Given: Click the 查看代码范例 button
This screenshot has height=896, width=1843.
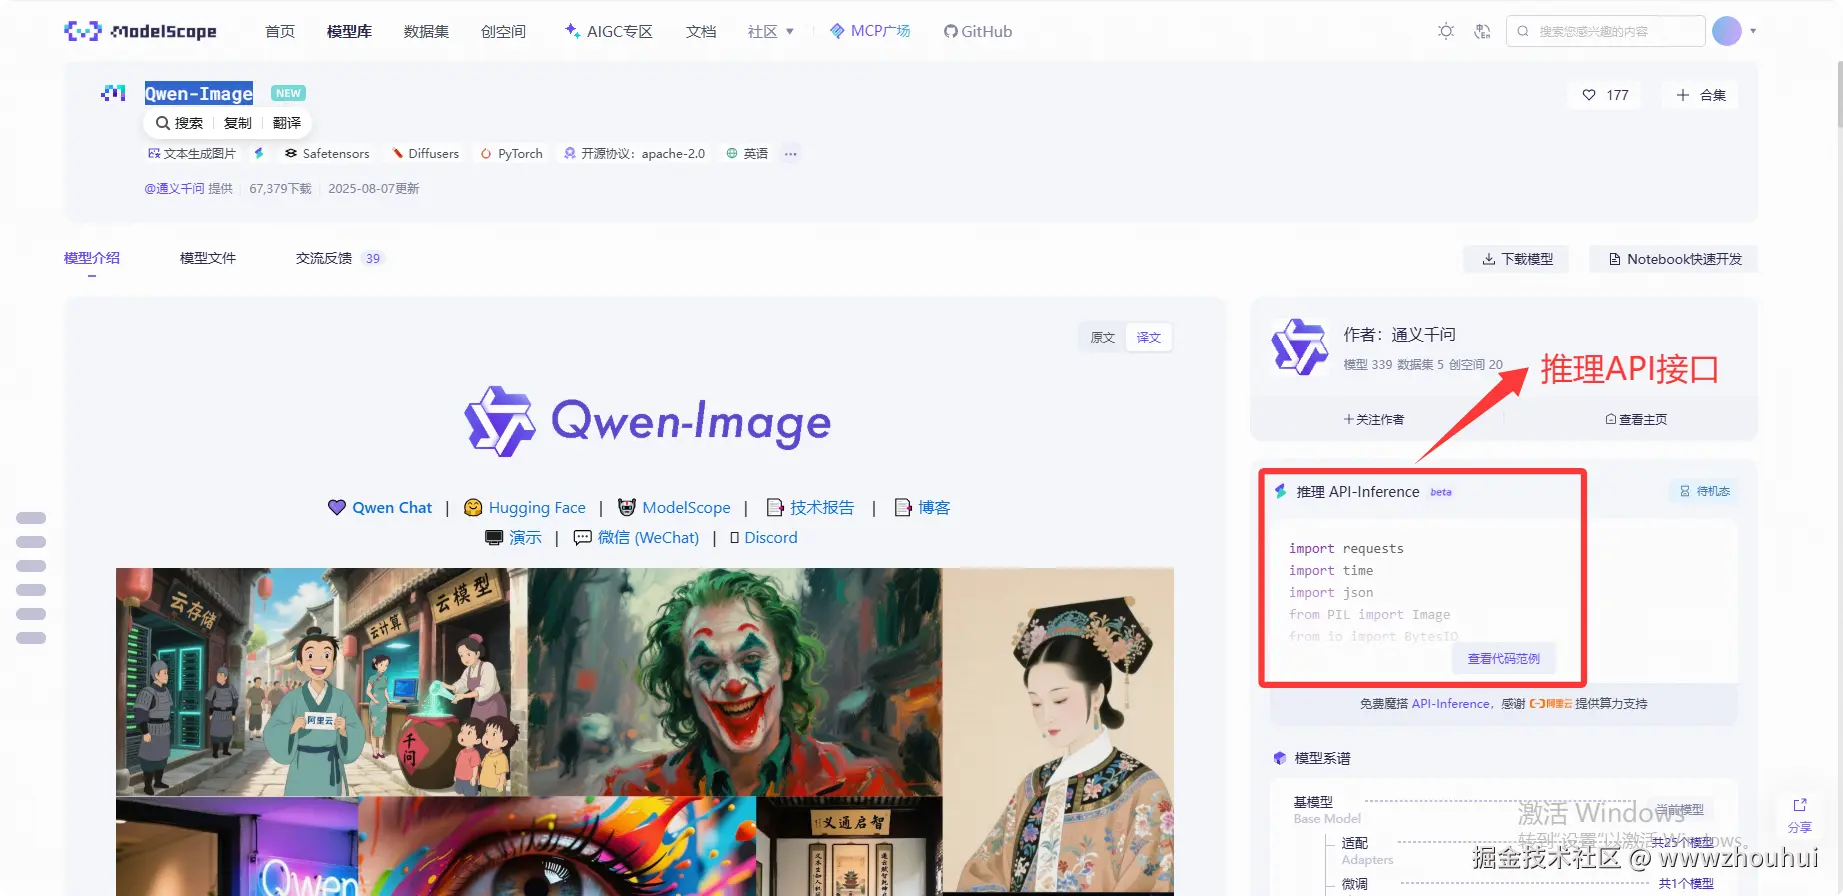Looking at the screenshot, I should [x=1503, y=658].
